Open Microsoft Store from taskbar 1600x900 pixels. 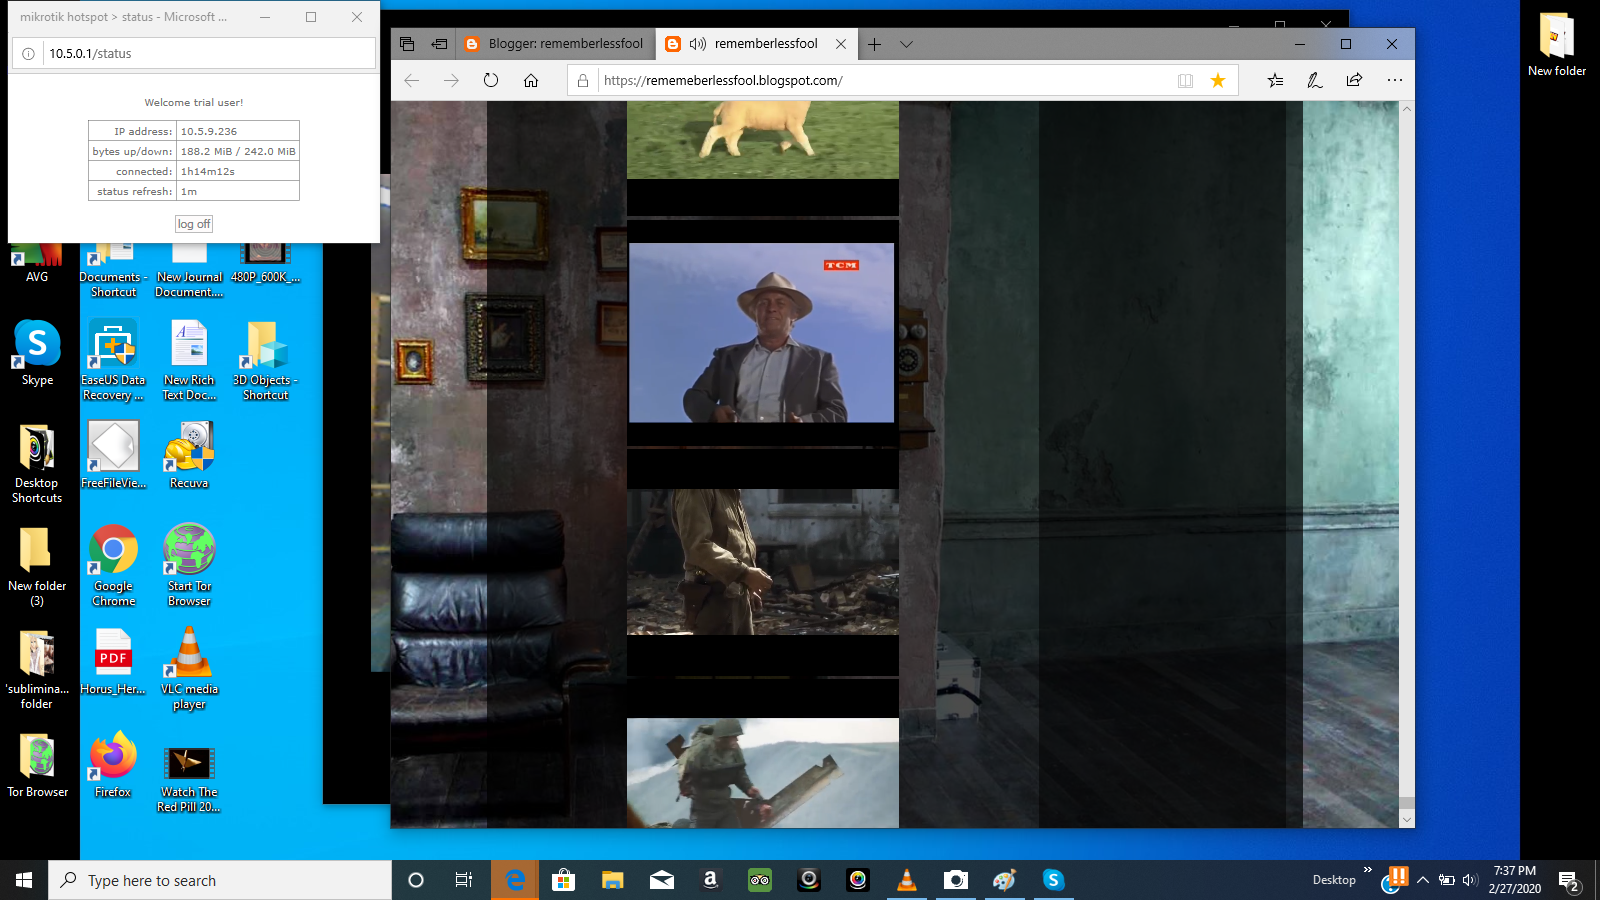click(564, 880)
